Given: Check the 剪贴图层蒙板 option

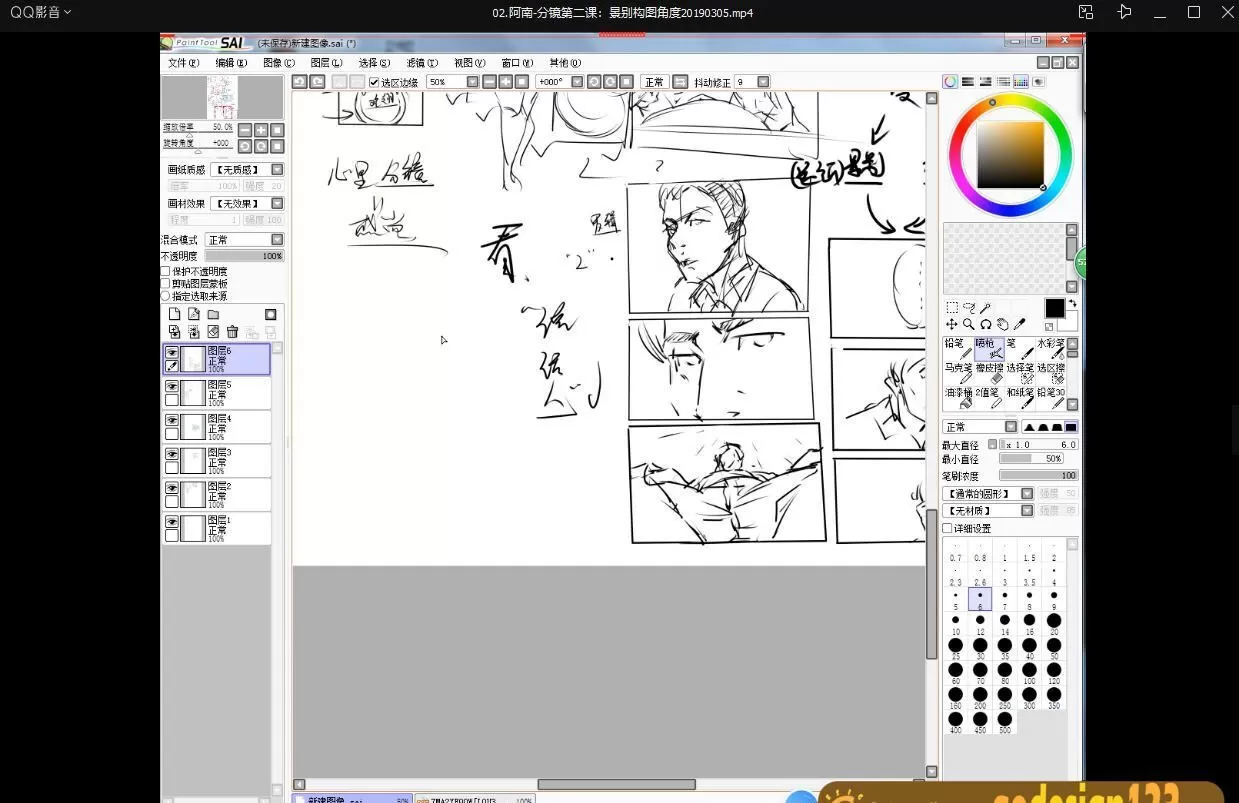Looking at the screenshot, I should click(x=163, y=281).
